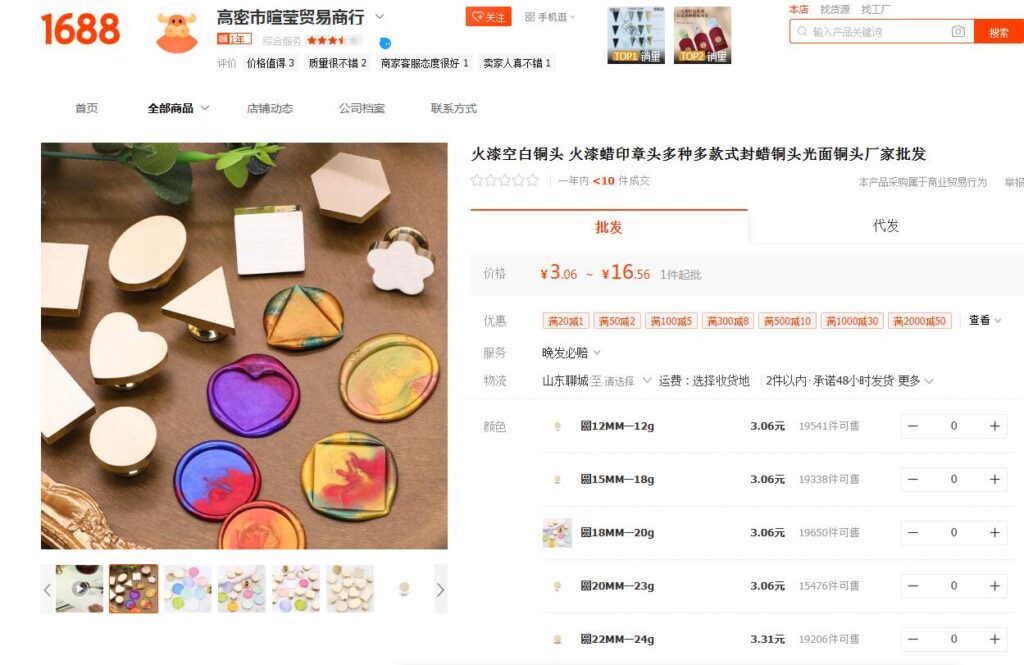Select the 圆18MM—20g color swatch image
This screenshot has height=665, width=1024.
(x=557, y=532)
